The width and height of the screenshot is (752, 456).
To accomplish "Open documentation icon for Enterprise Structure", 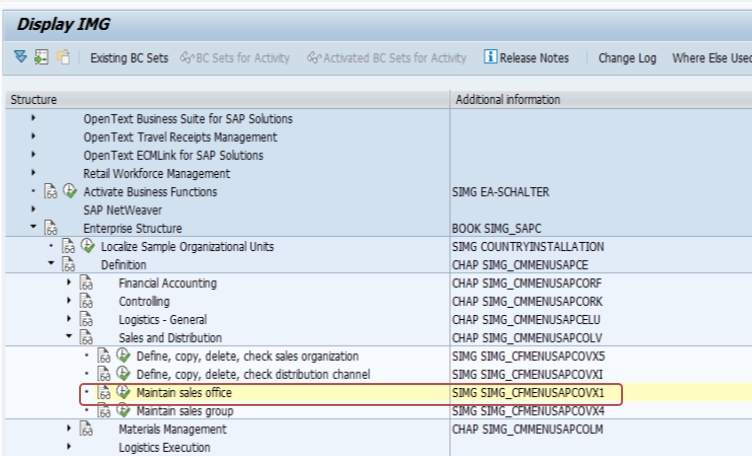I will click(x=50, y=227).
